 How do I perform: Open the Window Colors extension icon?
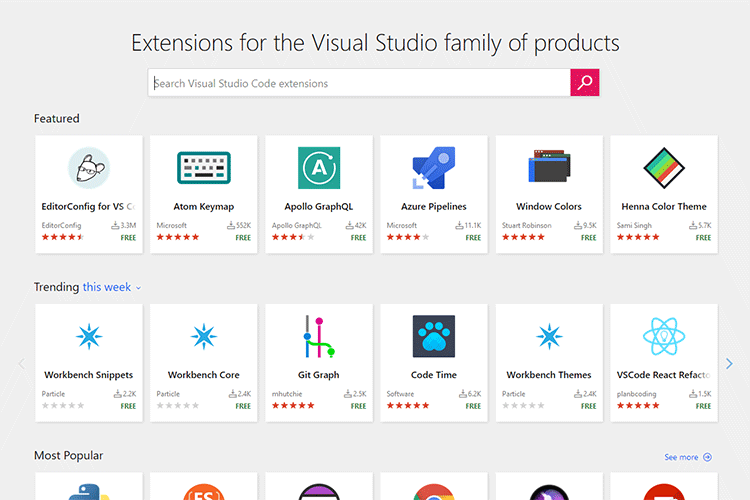tap(549, 168)
